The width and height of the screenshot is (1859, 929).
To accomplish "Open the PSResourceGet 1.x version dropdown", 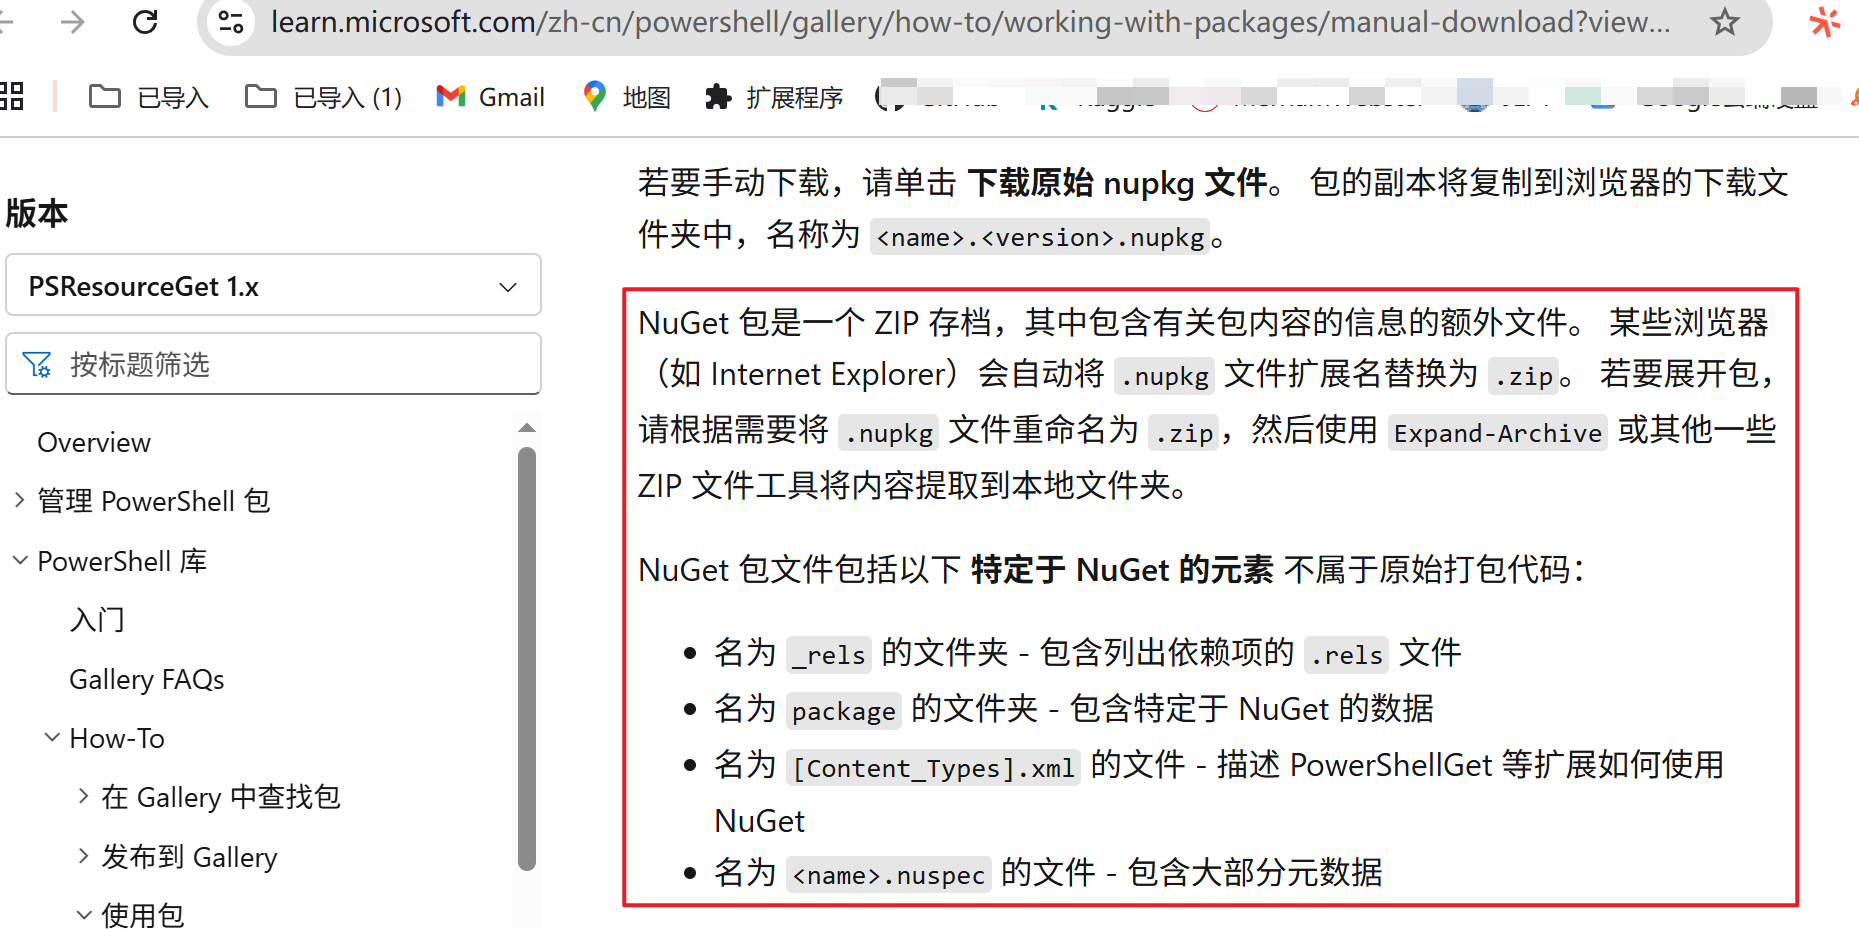I will pyautogui.click(x=273, y=286).
